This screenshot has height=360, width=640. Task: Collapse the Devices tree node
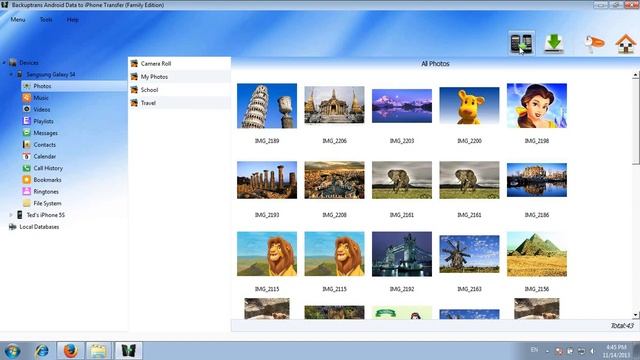(x=4, y=63)
